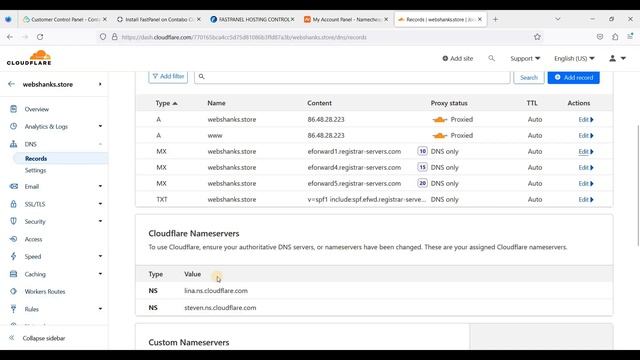Viewport: 640px width, 360px height.
Task: Select steven.ns.cloudflare.com nameserver text
Action: coord(220,308)
